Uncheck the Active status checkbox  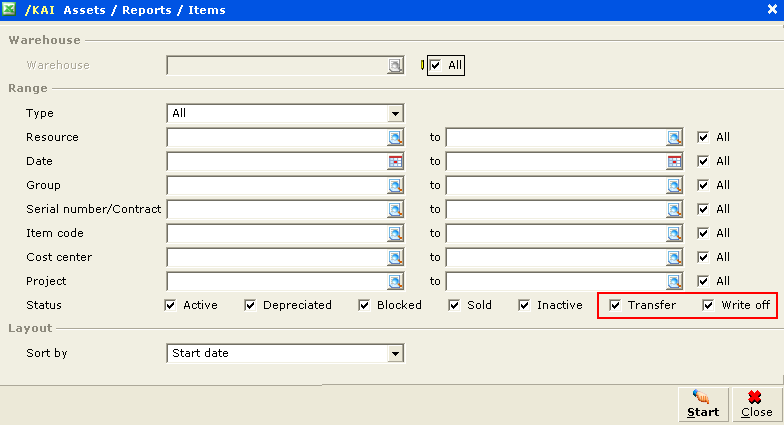pos(170,305)
